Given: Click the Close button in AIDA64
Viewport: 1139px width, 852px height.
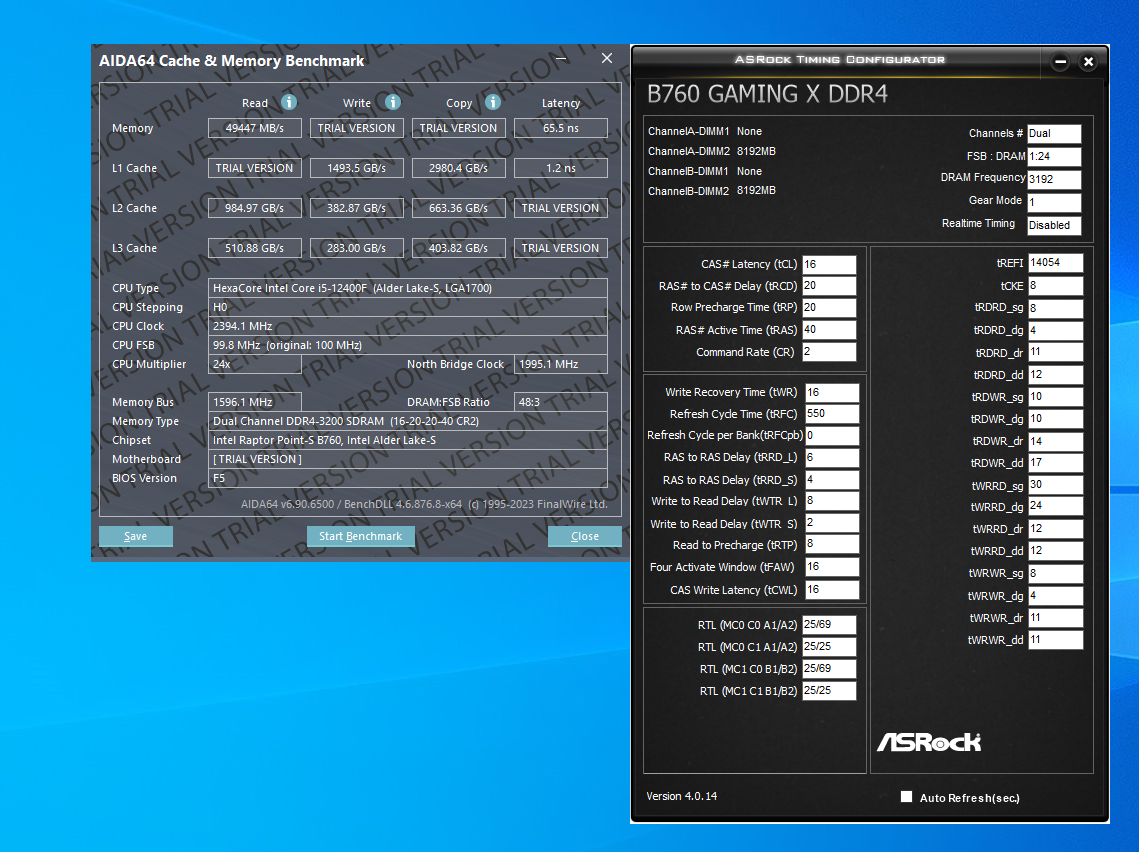Looking at the screenshot, I should (585, 536).
